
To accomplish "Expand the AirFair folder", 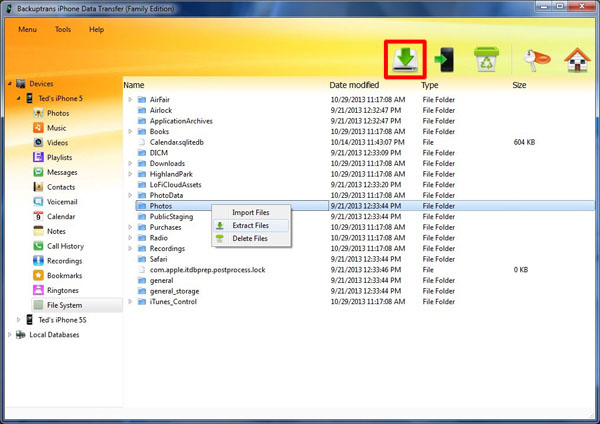I will point(130,99).
